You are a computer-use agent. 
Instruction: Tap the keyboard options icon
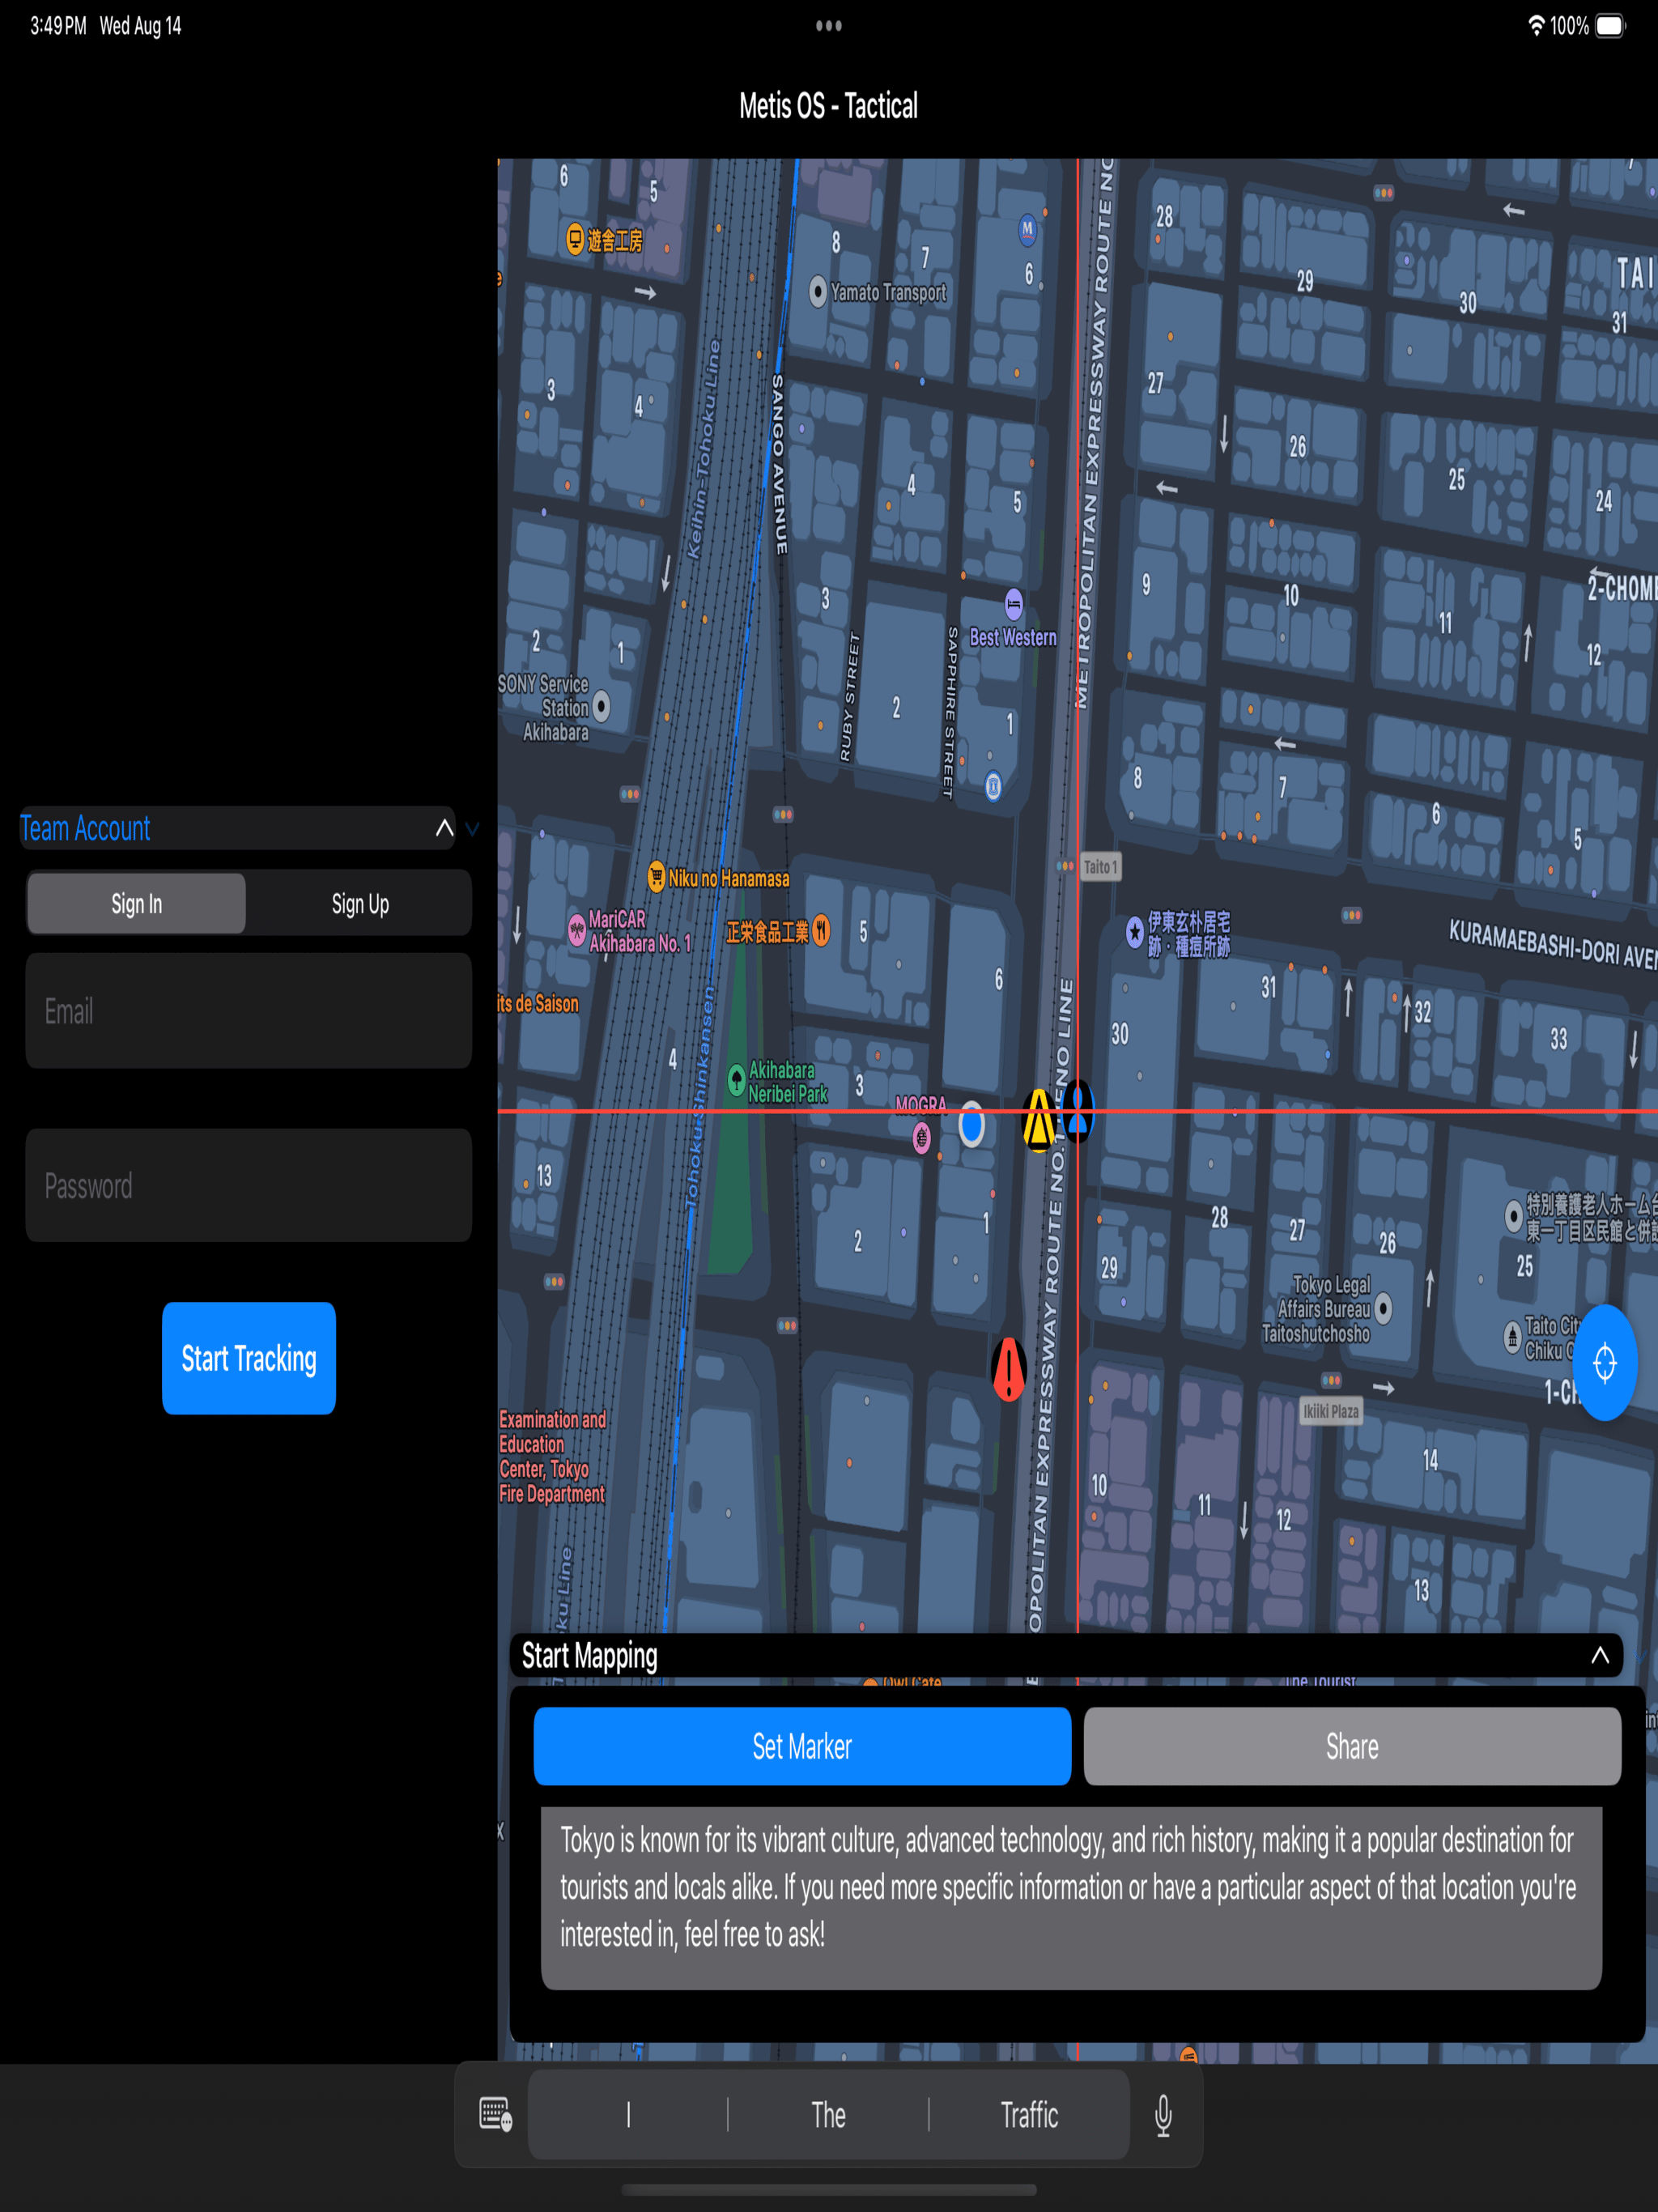tap(496, 2114)
